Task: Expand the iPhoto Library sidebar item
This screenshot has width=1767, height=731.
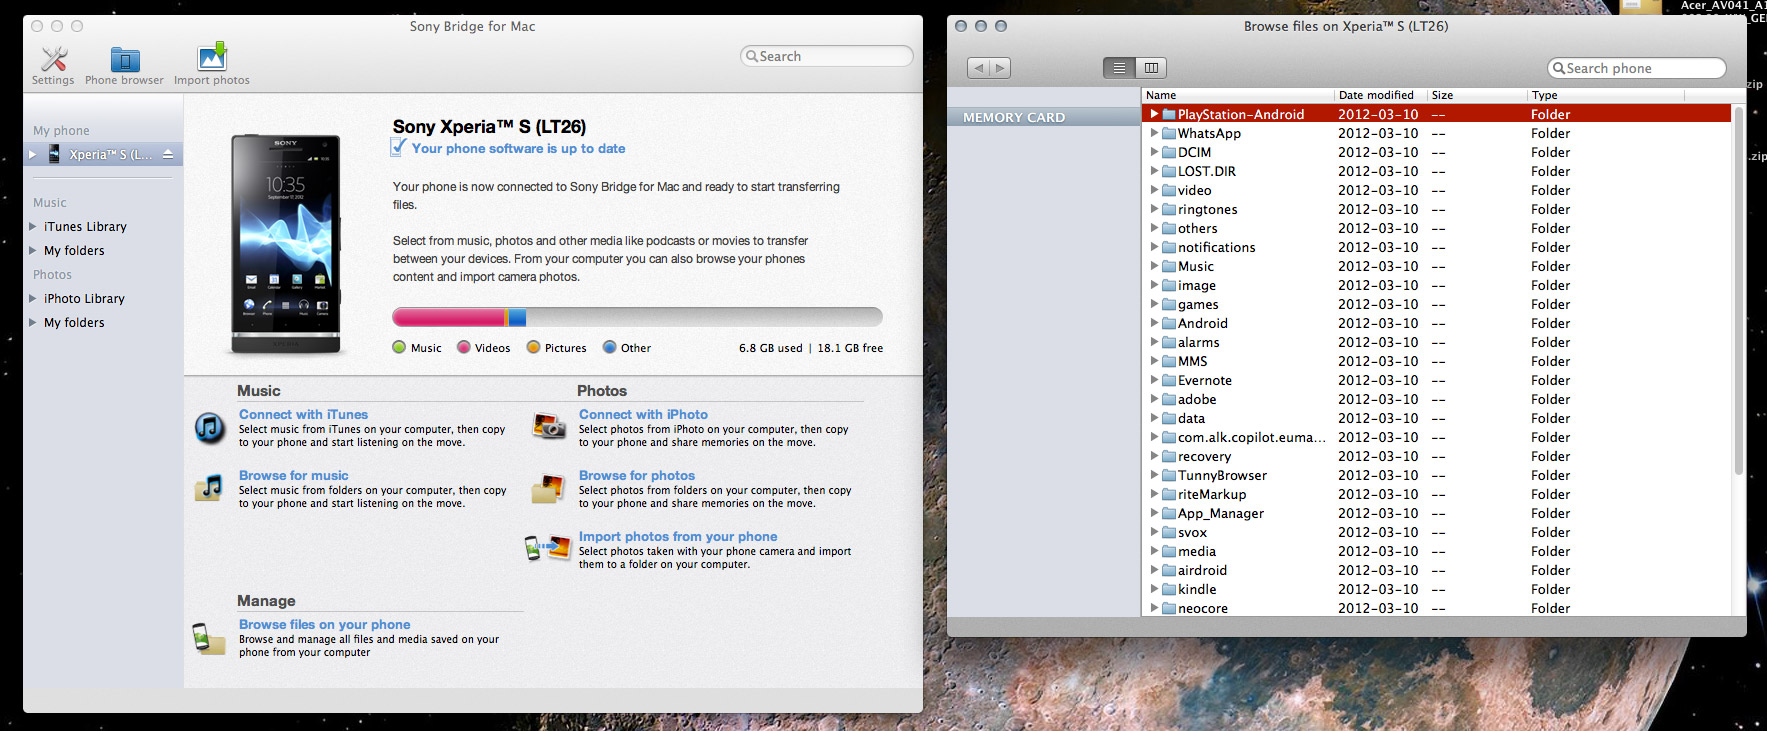Action: [33, 299]
